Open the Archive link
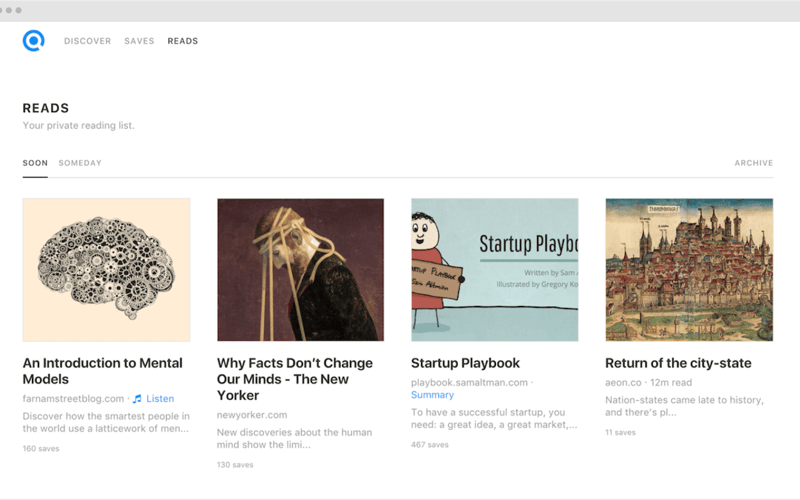The image size is (800, 500). tap(754, 163)
